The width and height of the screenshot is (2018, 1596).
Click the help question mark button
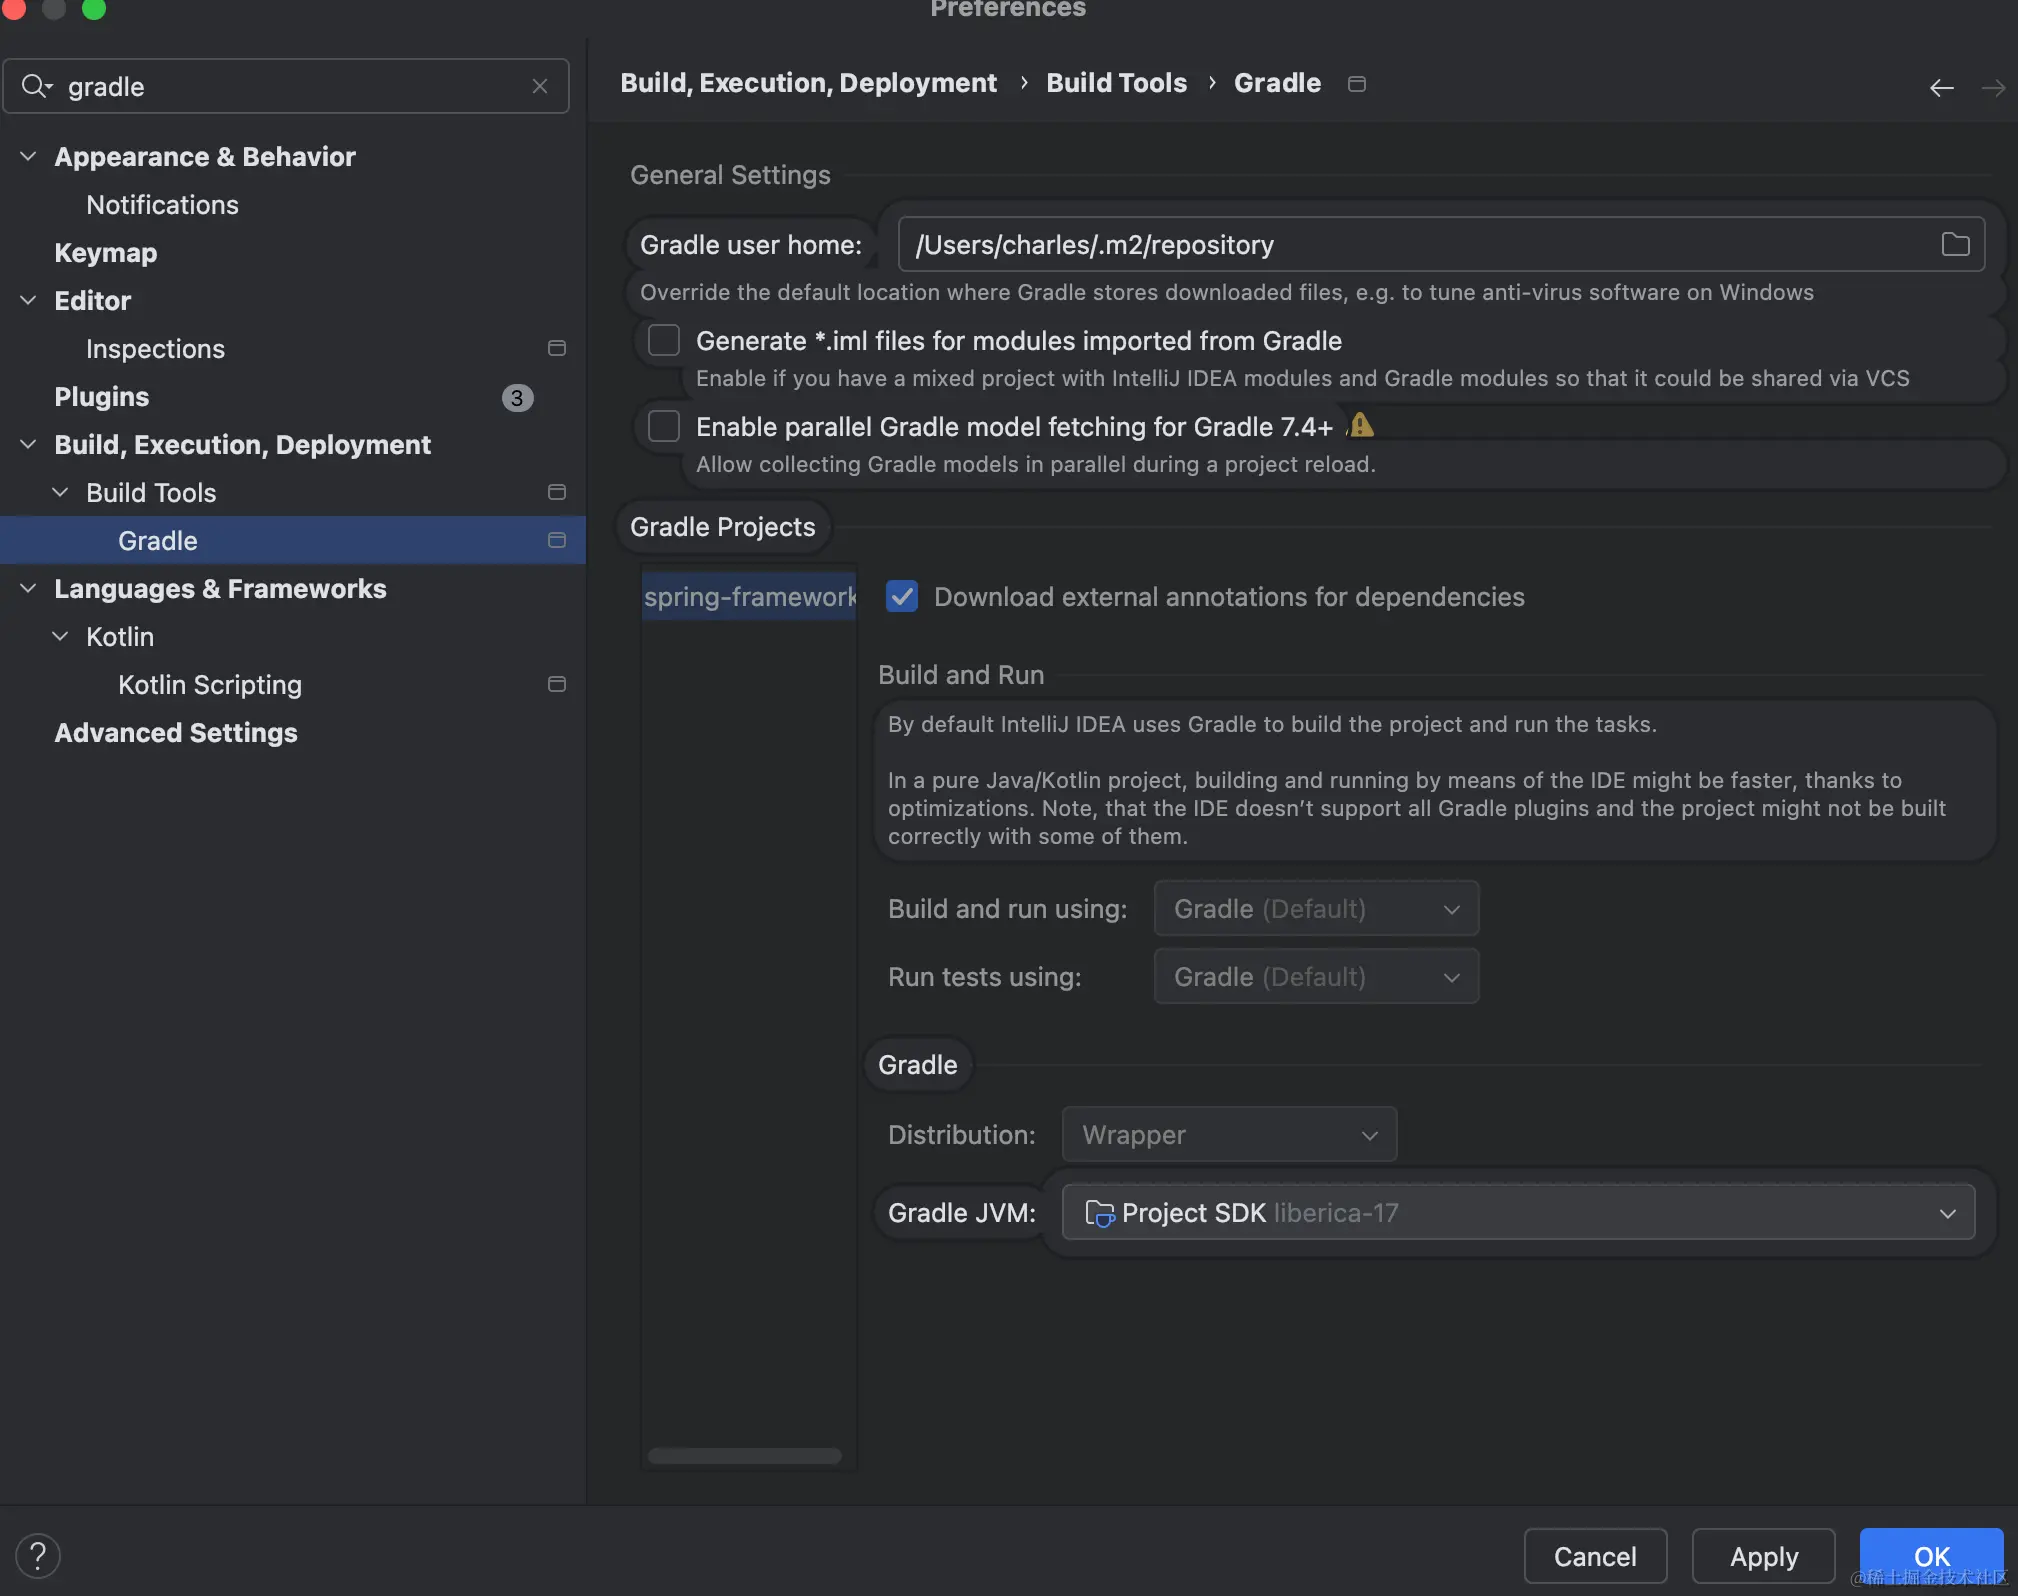pos(38,1556)
